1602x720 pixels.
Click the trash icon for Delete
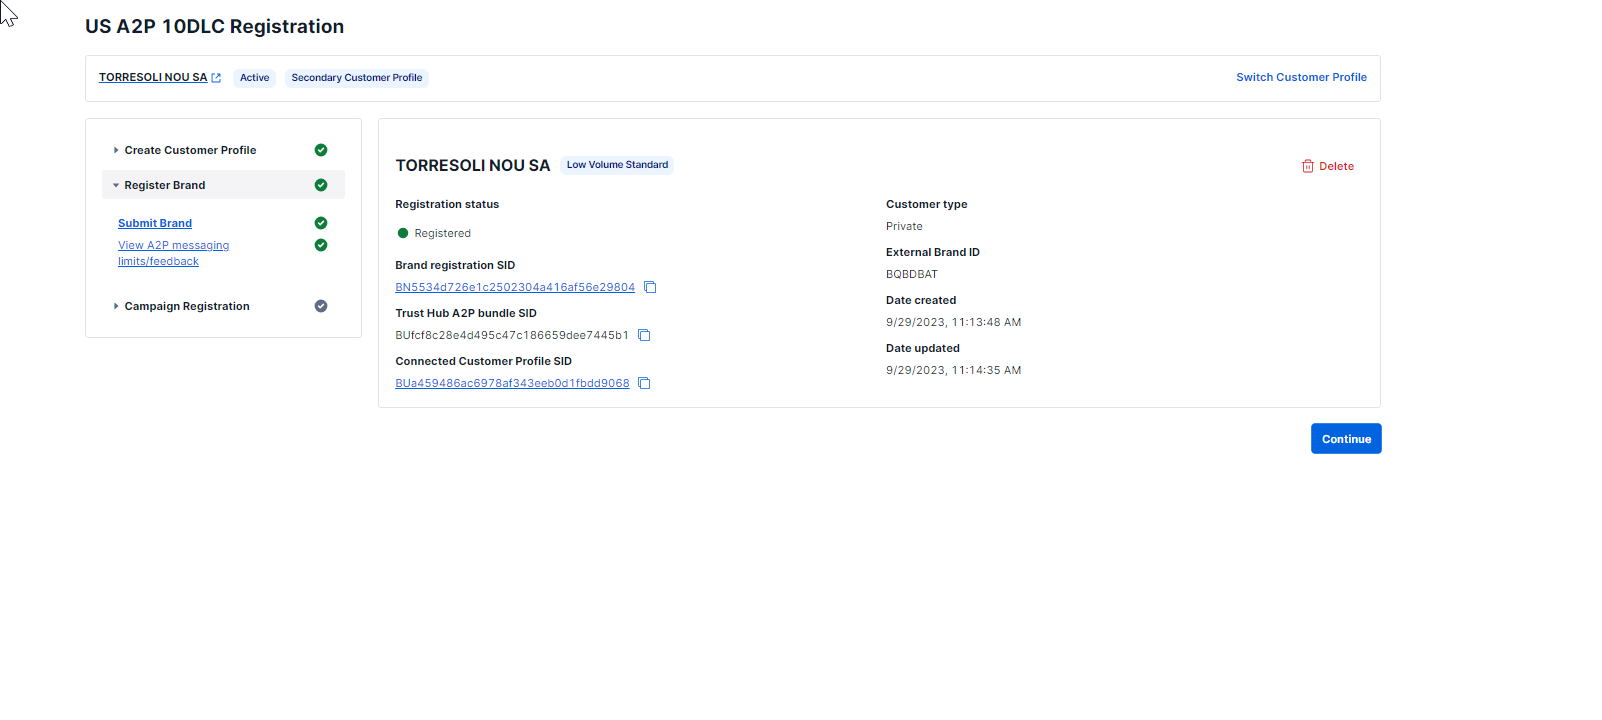point(1307,167)
